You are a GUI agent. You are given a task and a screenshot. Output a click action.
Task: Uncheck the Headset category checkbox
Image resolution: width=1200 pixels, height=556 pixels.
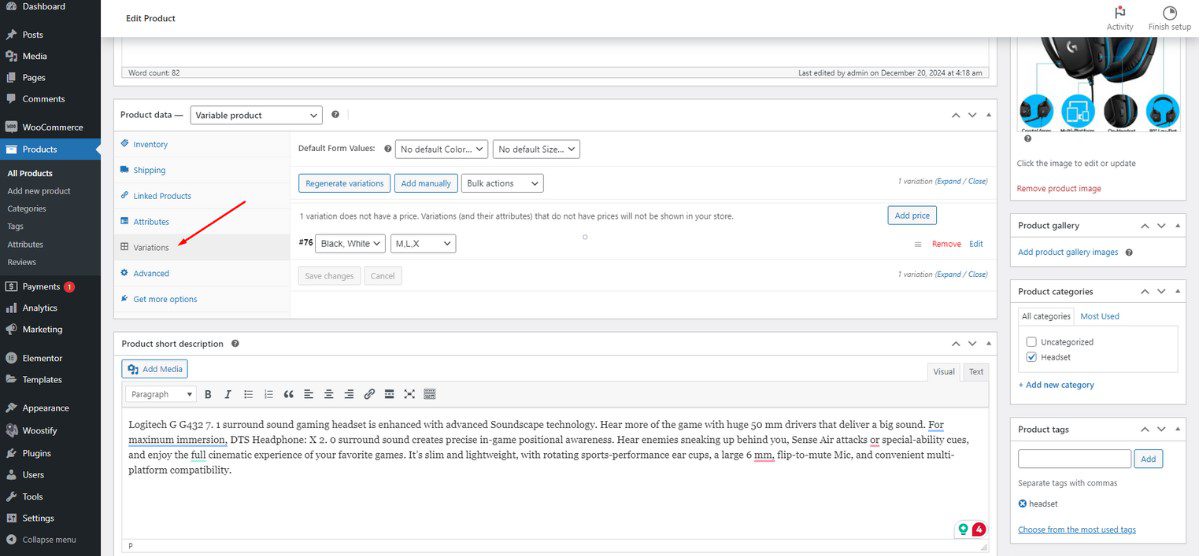pyautogui.click(x=1031, y=357)
